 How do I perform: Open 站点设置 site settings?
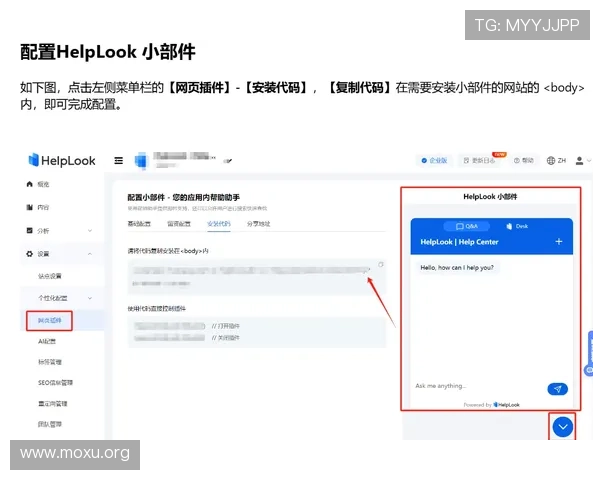pyautogui.click(x=50, y=276)
